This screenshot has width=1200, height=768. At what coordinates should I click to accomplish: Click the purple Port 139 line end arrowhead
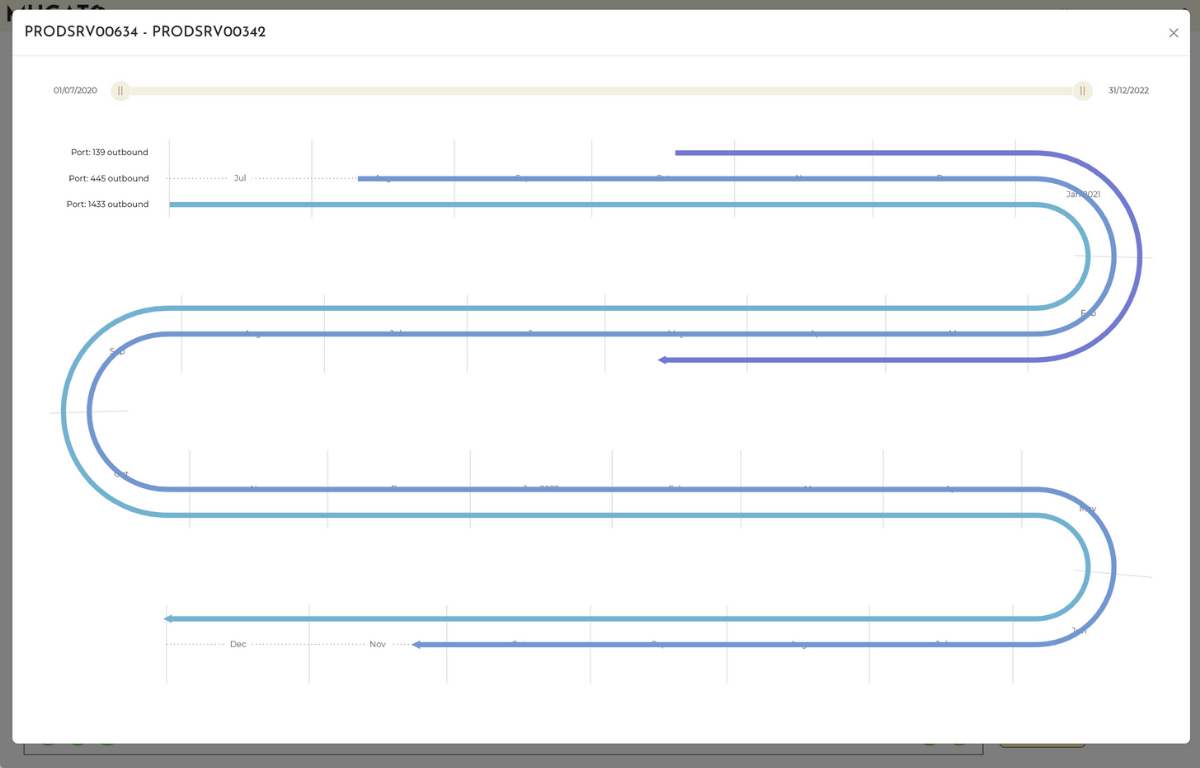coord(662,360)
